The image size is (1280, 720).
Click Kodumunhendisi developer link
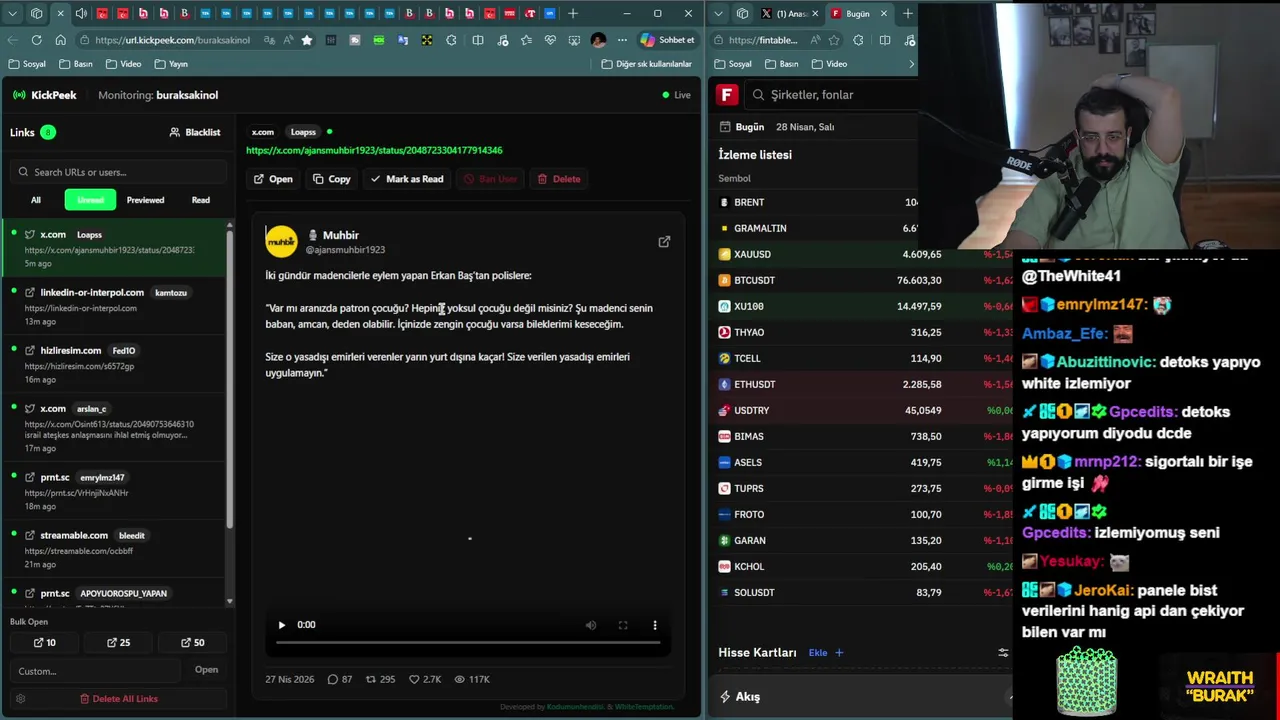575,707
